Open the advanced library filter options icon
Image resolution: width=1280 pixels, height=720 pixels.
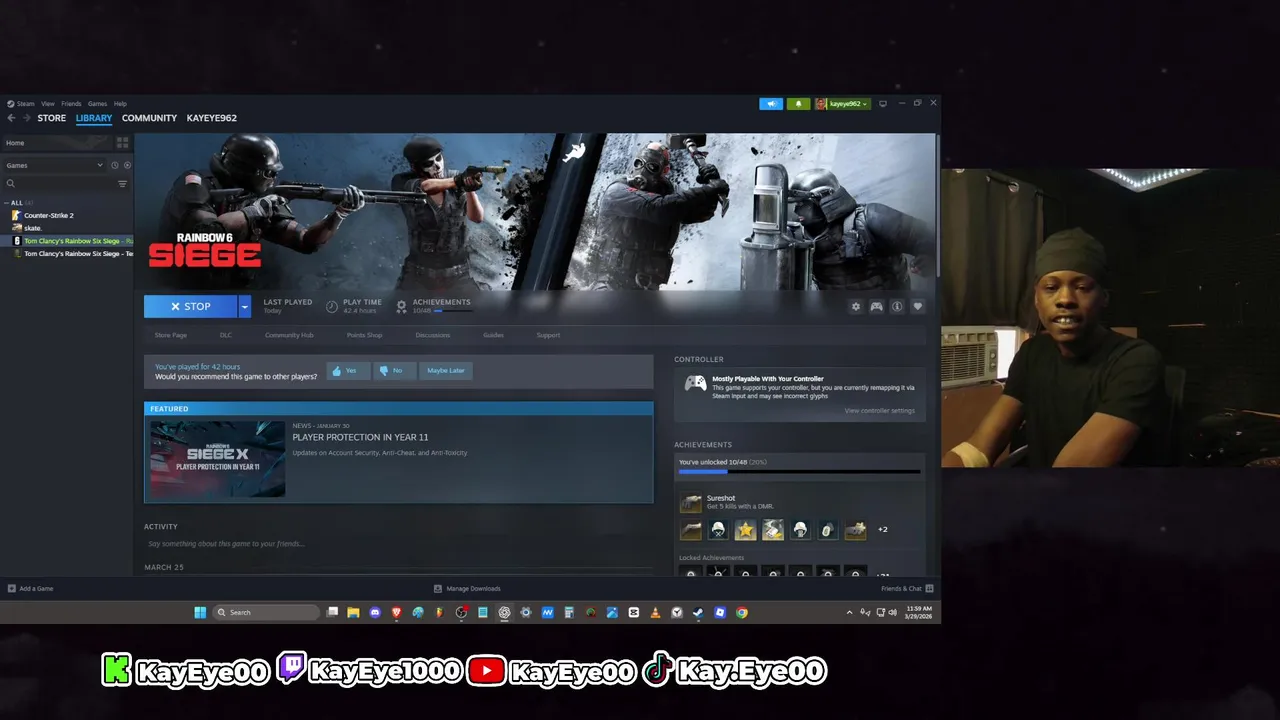point(123,184)
